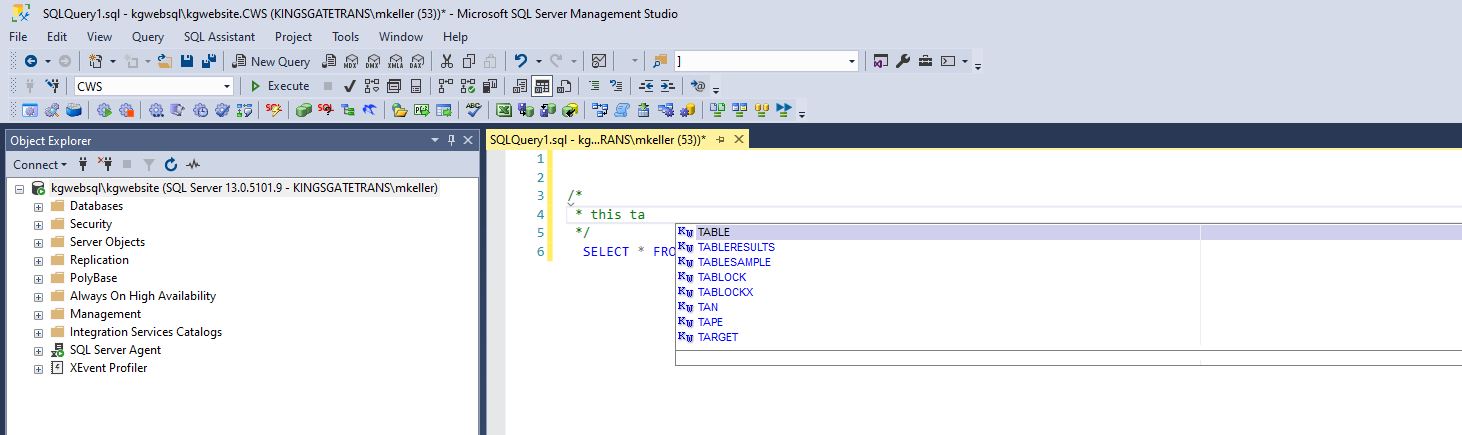The height and width of the screenshot is (435, 1462).
Task: Click the spell check ABC icon
Action: (474, 110)
